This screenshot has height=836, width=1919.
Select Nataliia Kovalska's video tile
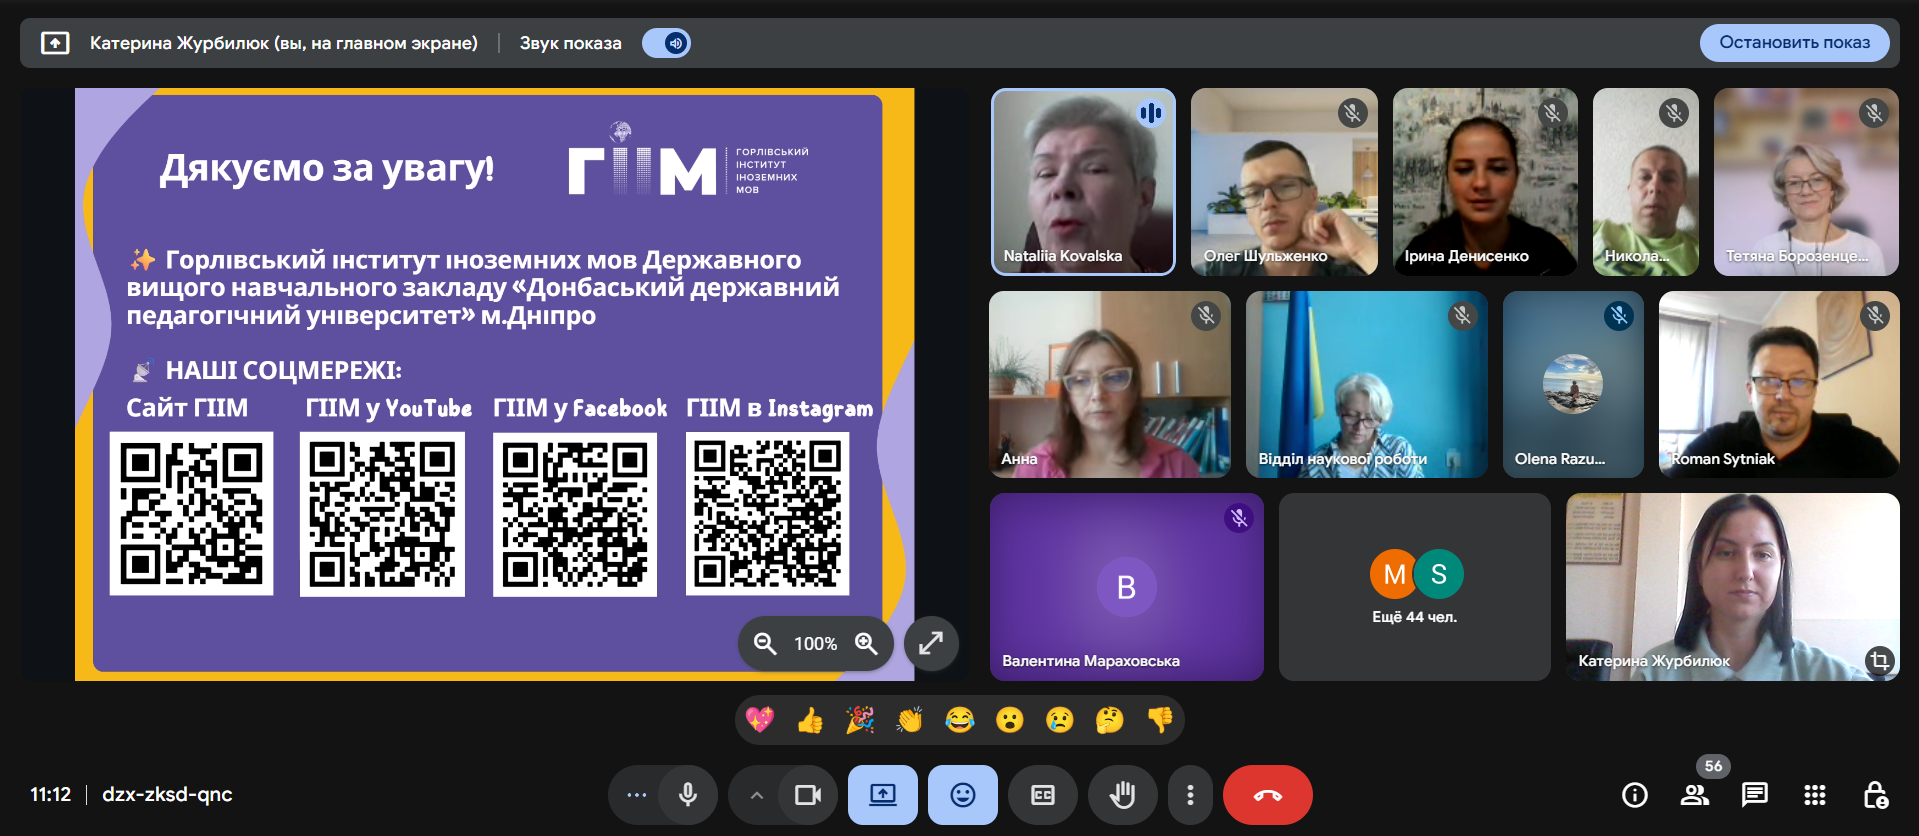click(x=1083, y=182)
